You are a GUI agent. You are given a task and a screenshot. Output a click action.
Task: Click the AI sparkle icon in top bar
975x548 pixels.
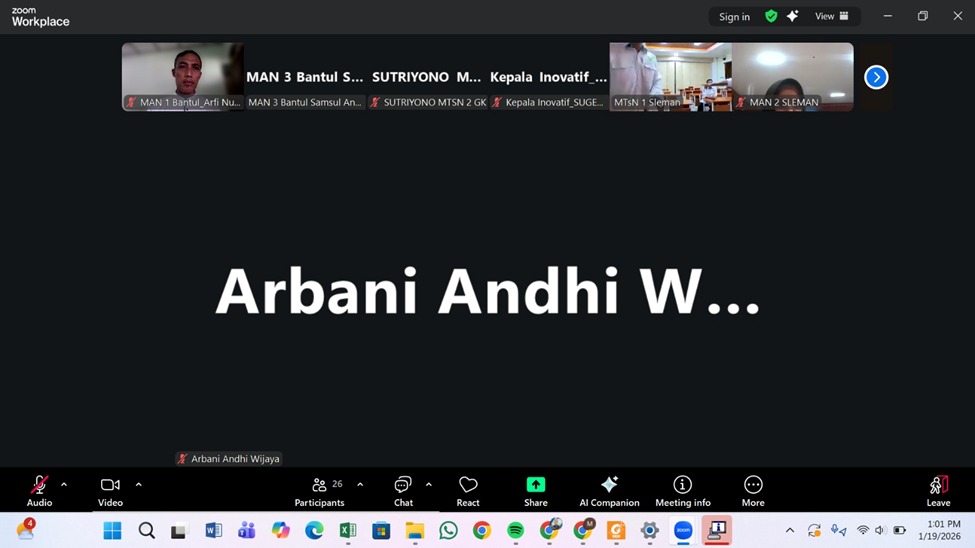click(x=793, y=16)
